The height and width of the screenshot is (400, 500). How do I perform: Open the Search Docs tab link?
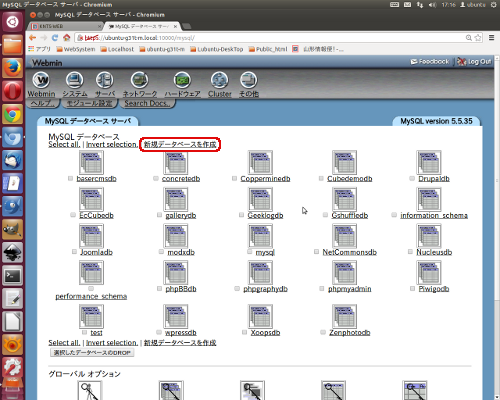point(147,103)
